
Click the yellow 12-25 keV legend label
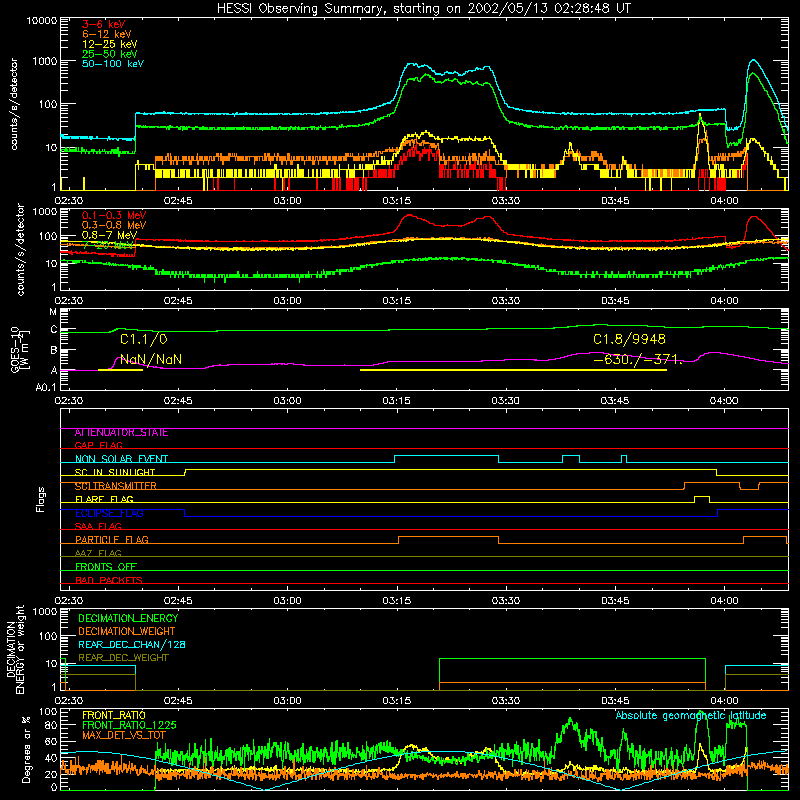tap(110, 44)
